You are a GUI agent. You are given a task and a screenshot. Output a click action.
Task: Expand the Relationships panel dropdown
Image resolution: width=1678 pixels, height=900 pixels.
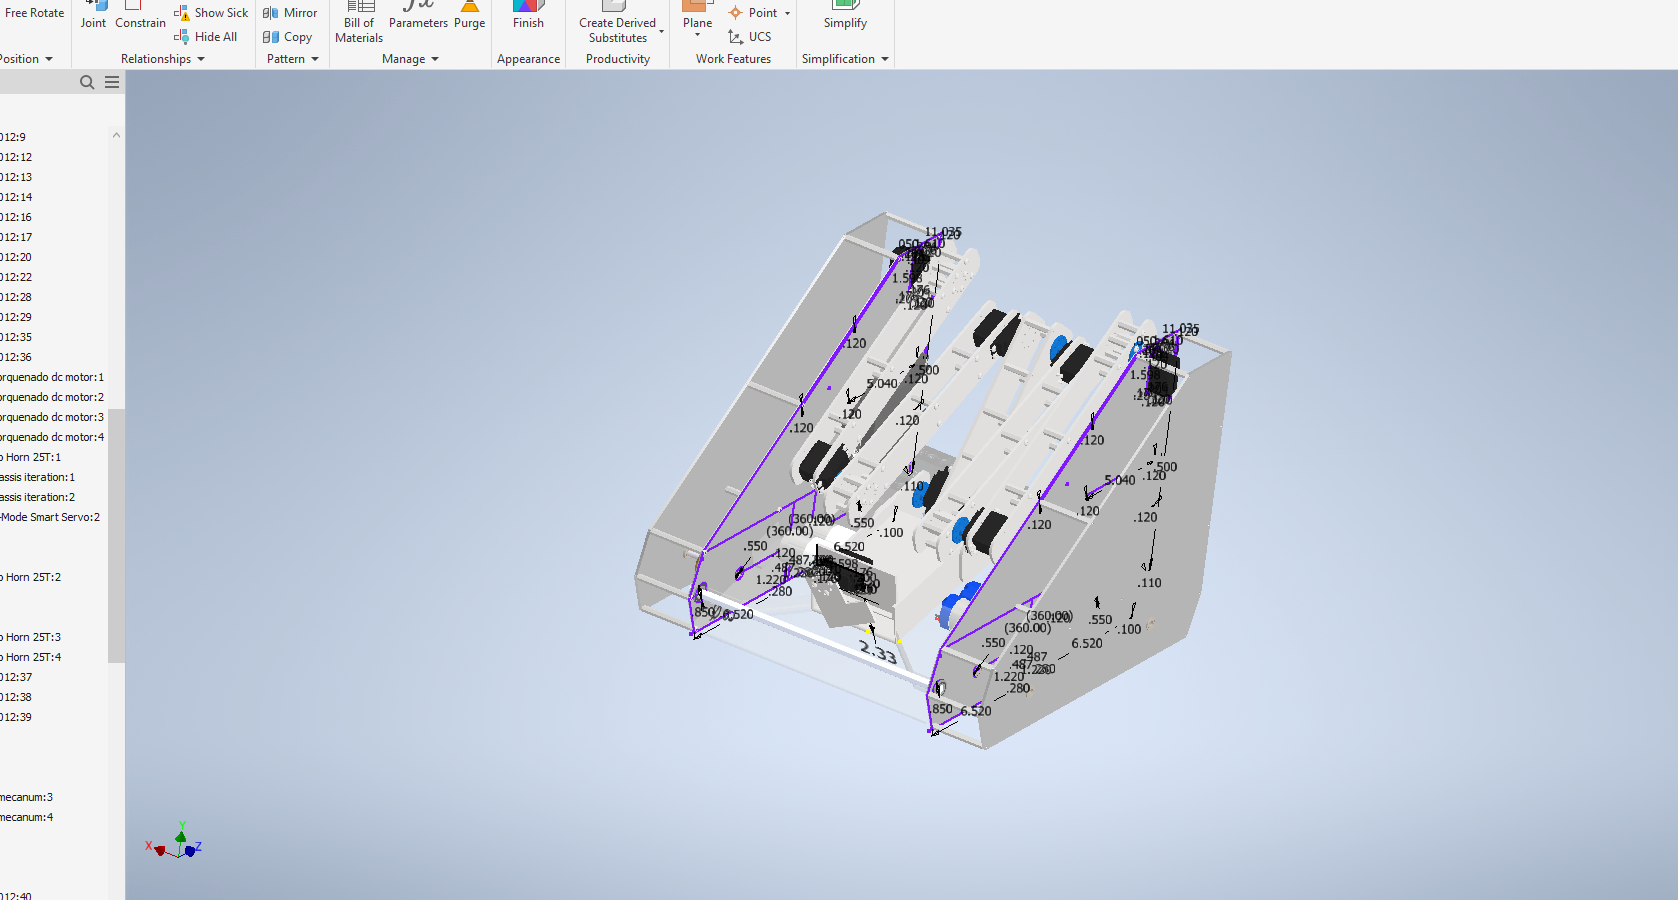point(163,59)
